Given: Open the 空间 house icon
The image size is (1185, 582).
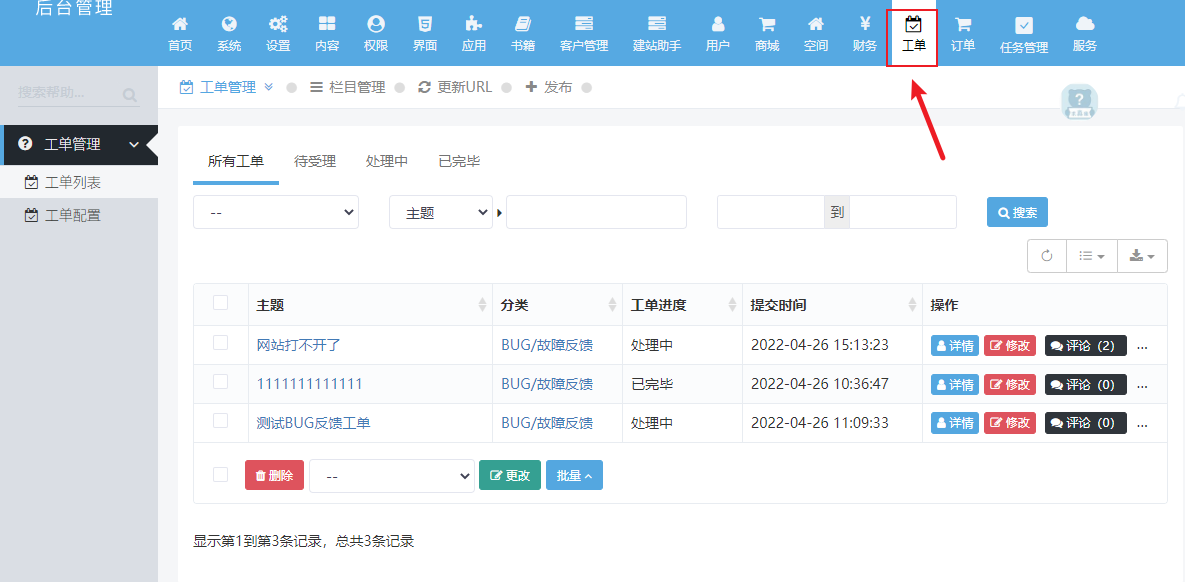Looking at the screenshot, I should tap(815, 24).
